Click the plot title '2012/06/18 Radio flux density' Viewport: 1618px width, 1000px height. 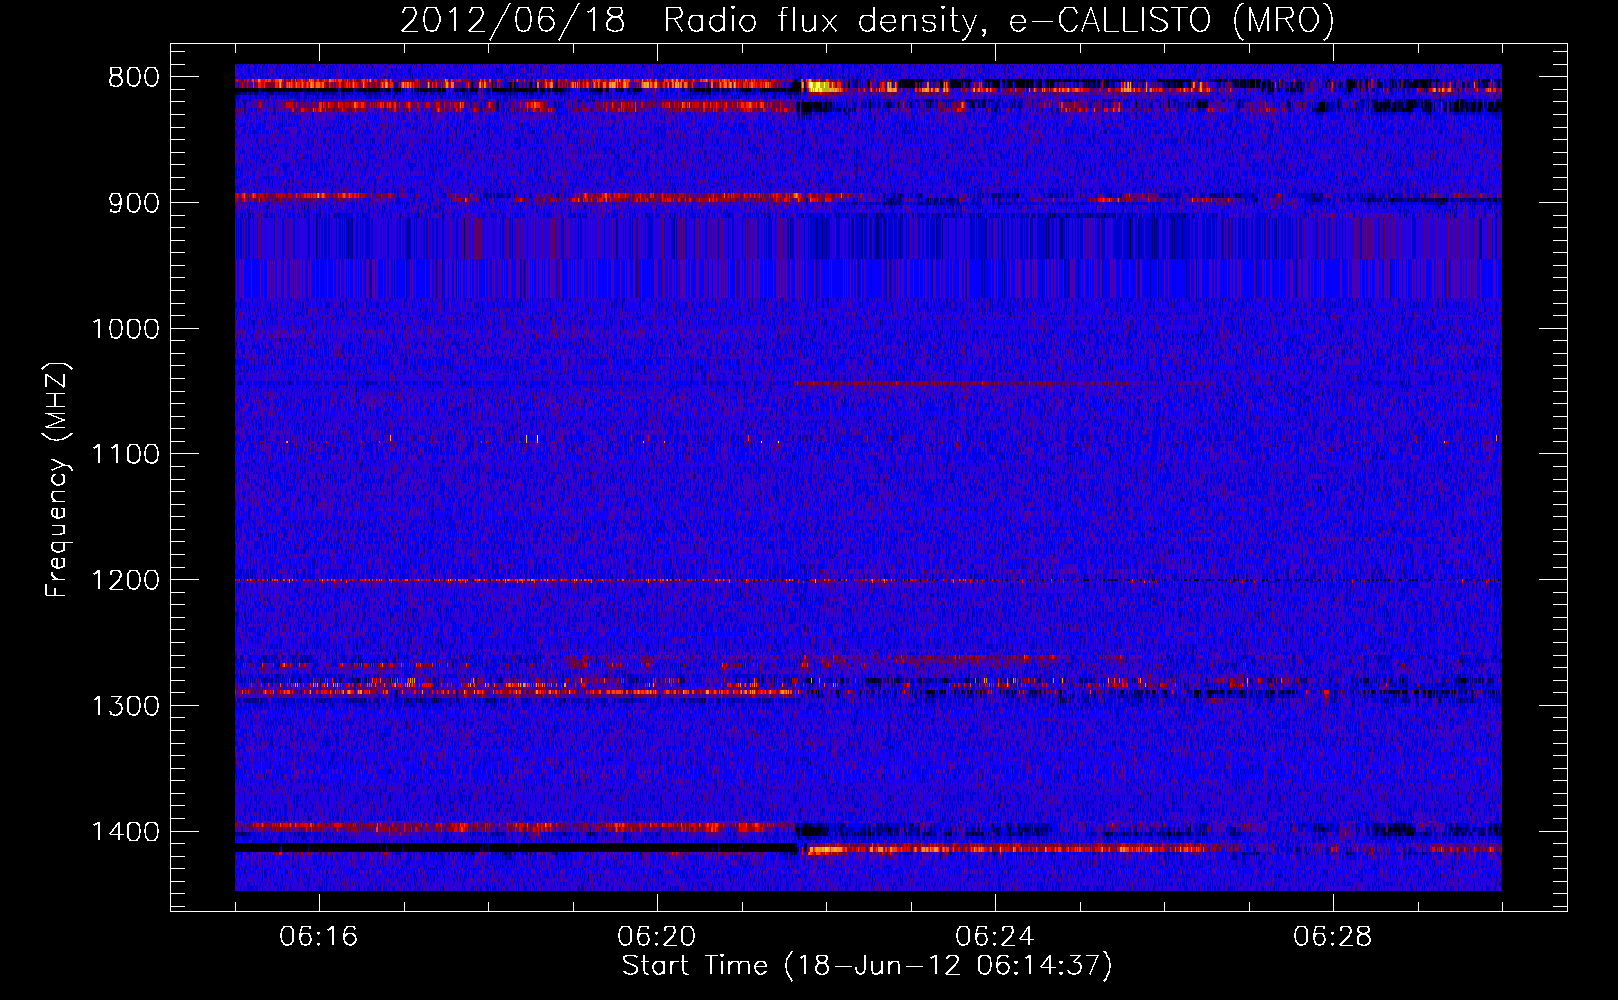[x=867, y=21]
